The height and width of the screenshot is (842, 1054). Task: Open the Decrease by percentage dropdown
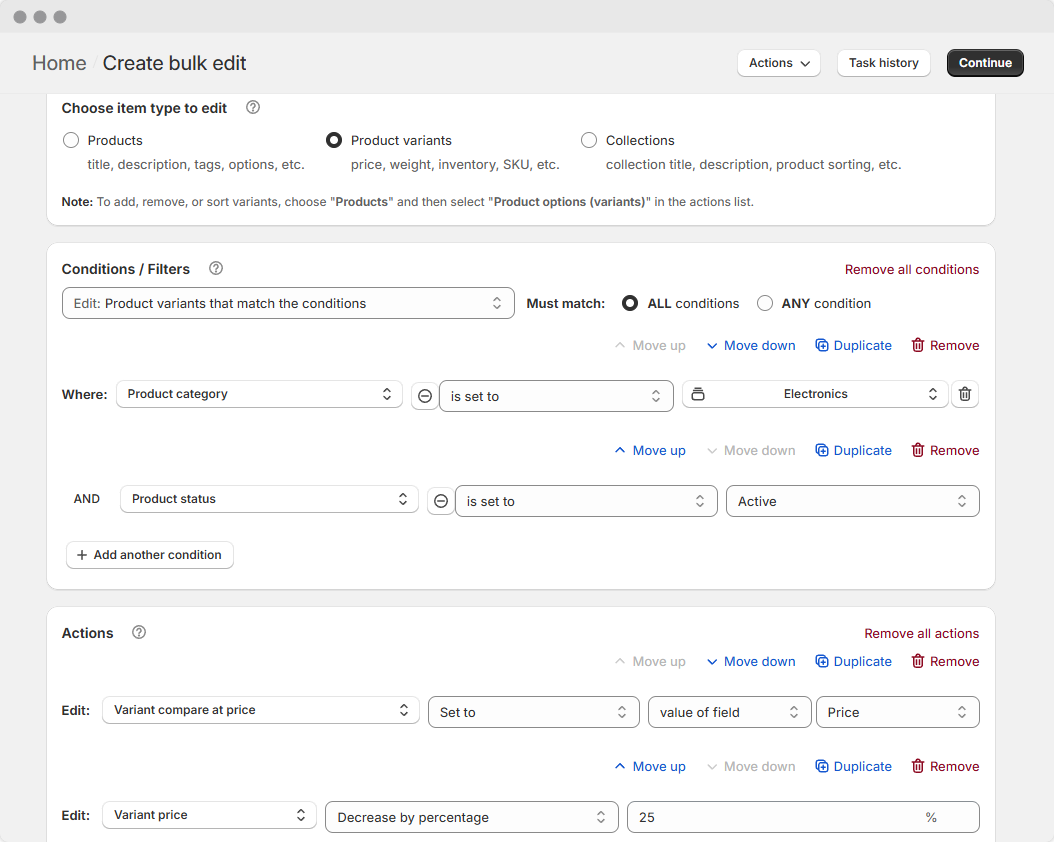pyautogui.click(x=471, y=817)
